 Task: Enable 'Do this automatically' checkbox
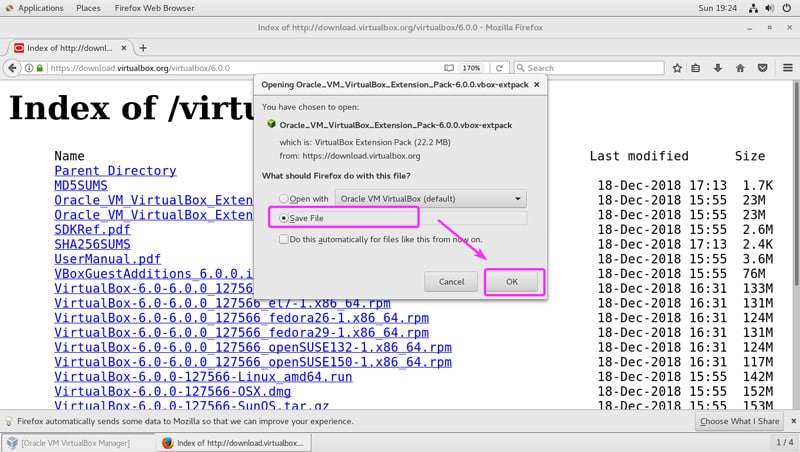(284, 240)
